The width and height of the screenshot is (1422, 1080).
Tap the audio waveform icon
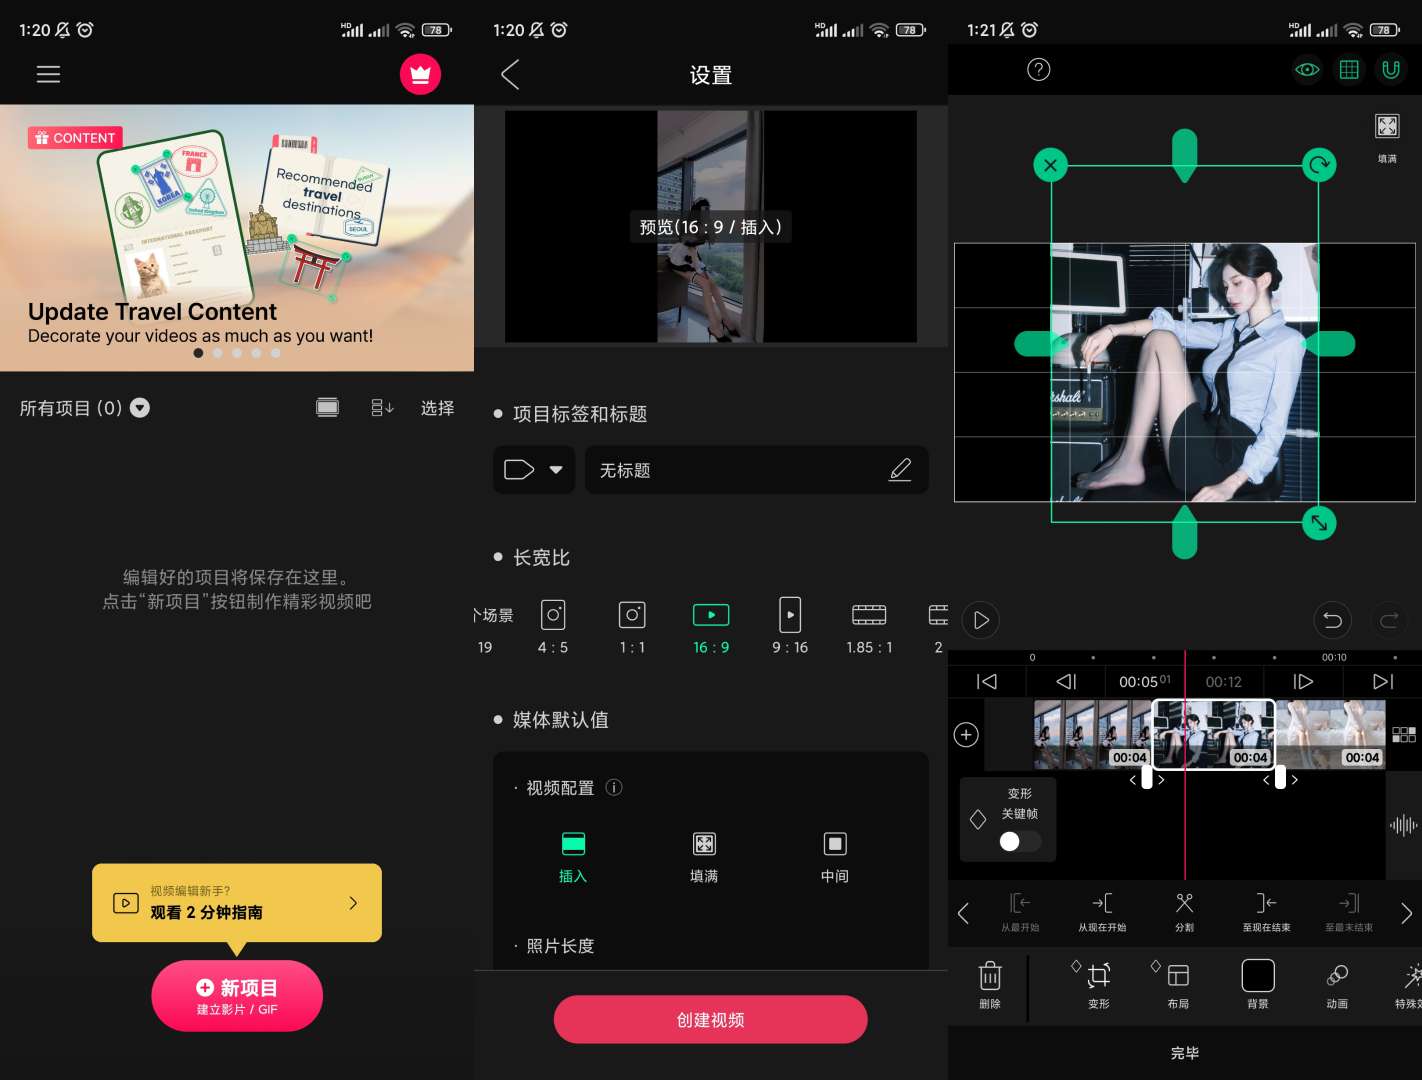[x=1403, y=825]
